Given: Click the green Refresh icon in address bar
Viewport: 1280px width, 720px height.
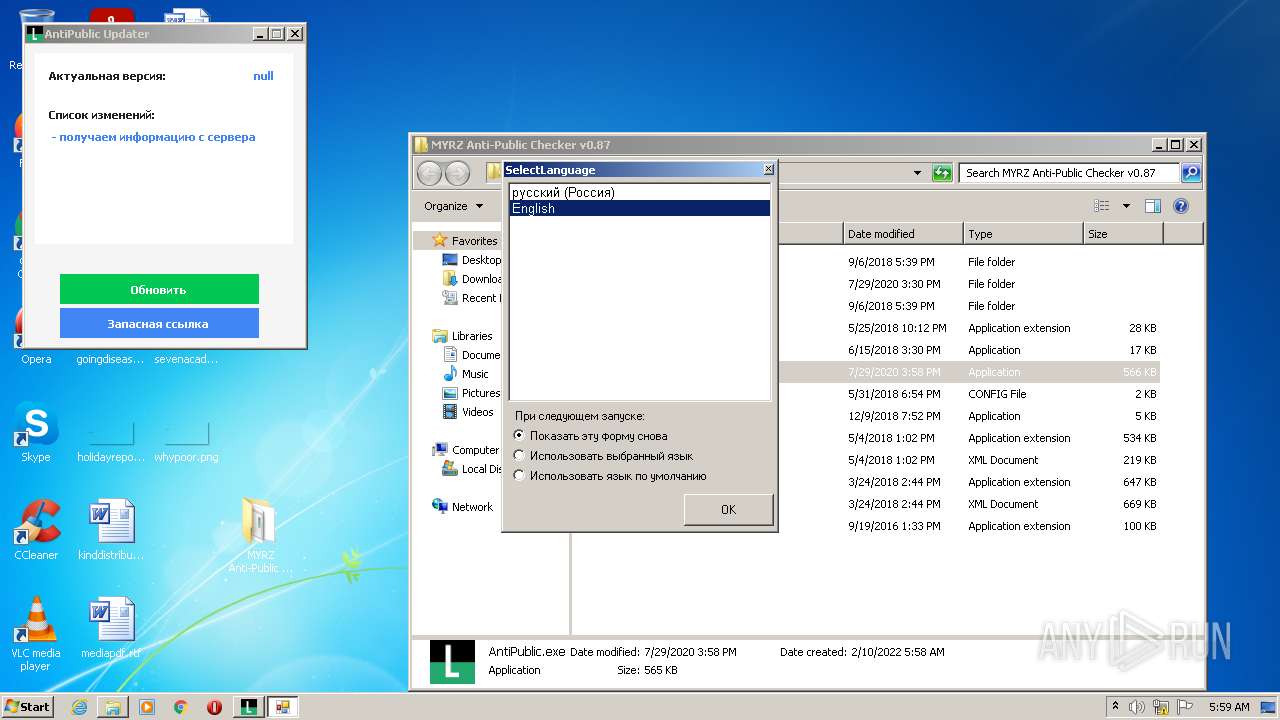Looking at the screenshot, I should click(x=942, y=173).
